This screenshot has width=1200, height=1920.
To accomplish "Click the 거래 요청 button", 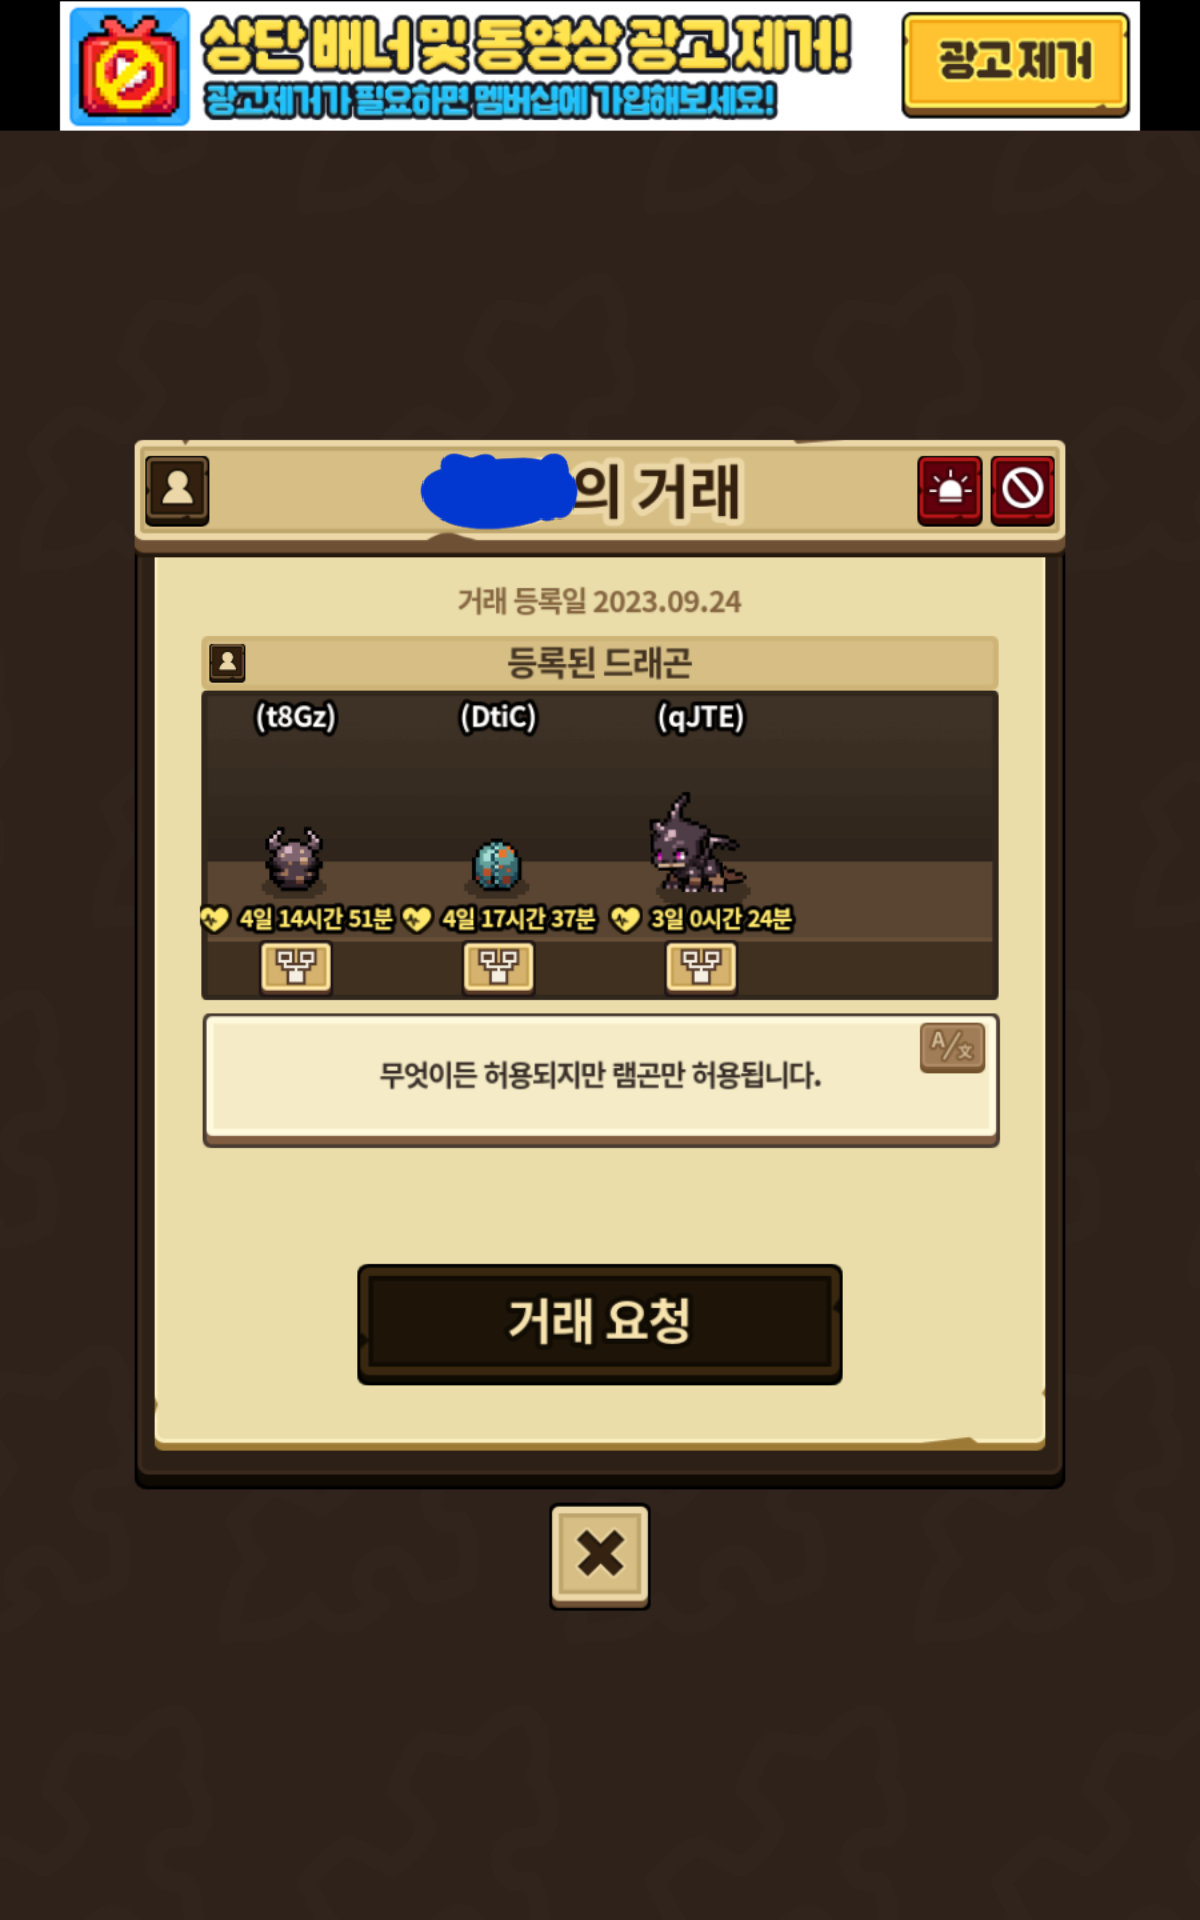I will (600, 1324).
